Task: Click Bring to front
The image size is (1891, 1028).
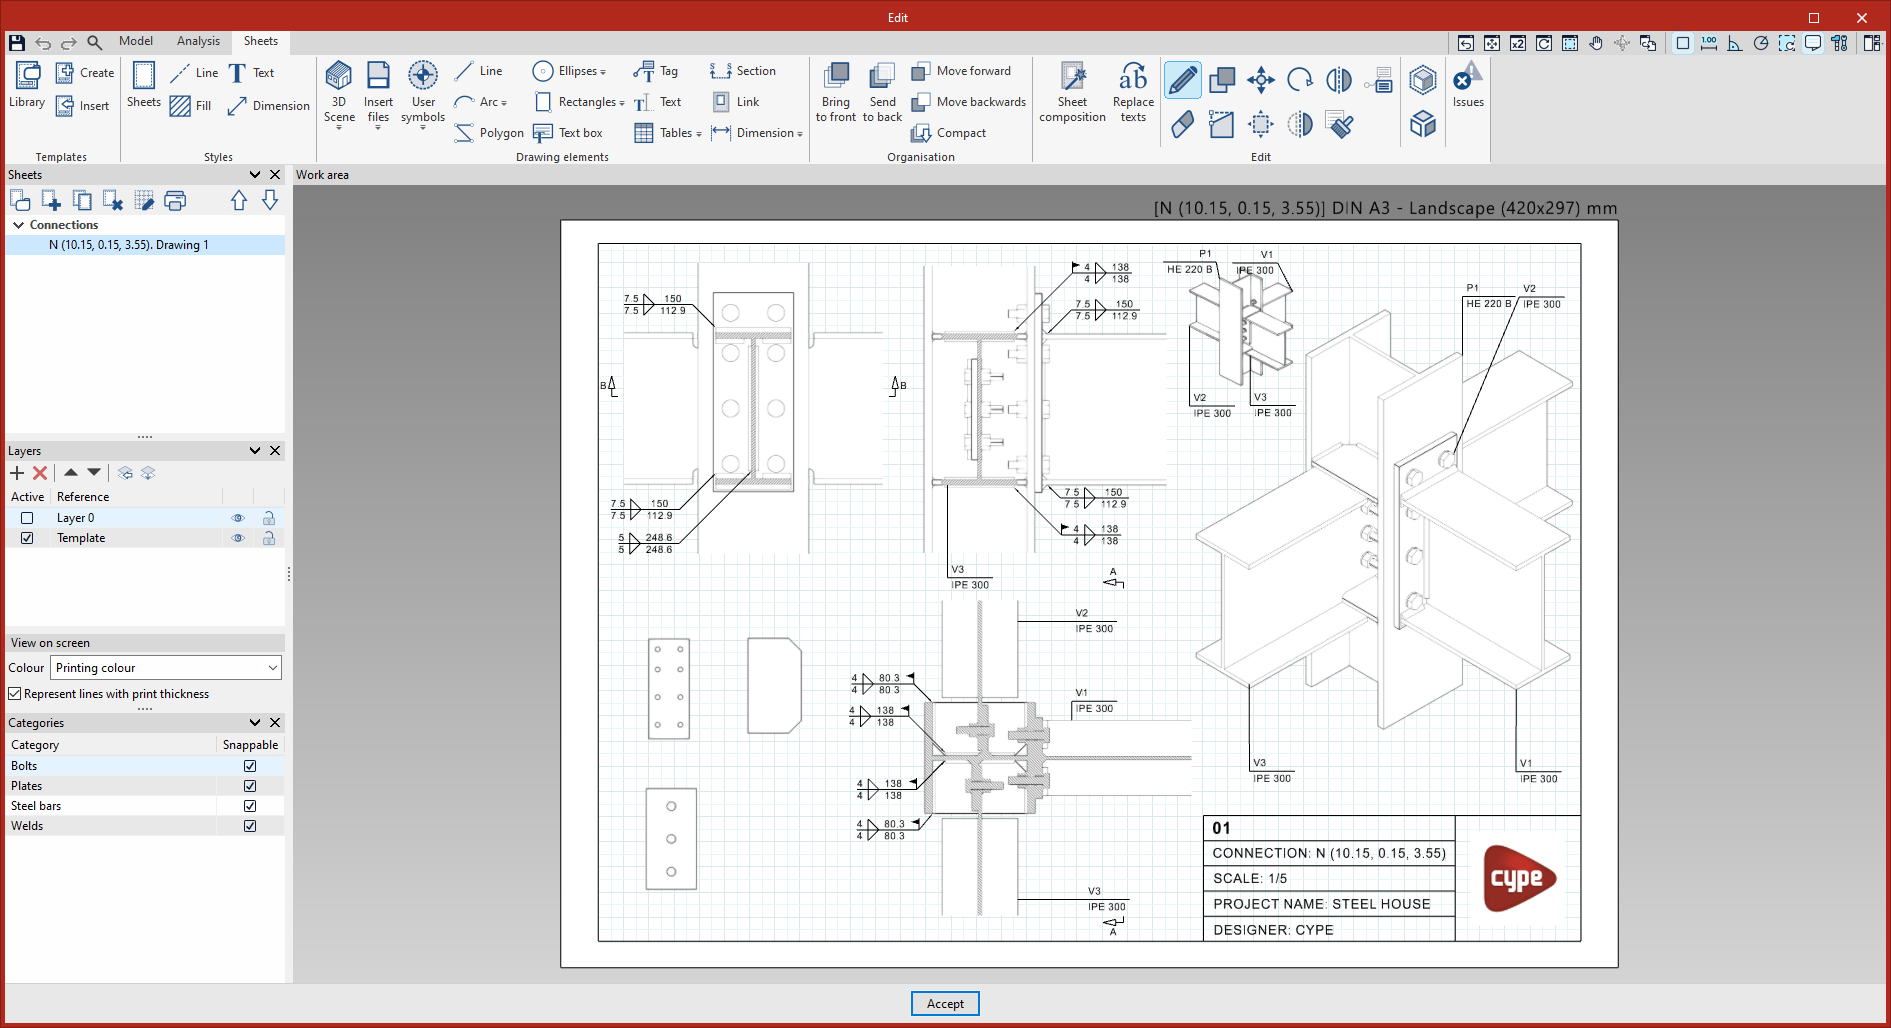Action: (836, 93)
